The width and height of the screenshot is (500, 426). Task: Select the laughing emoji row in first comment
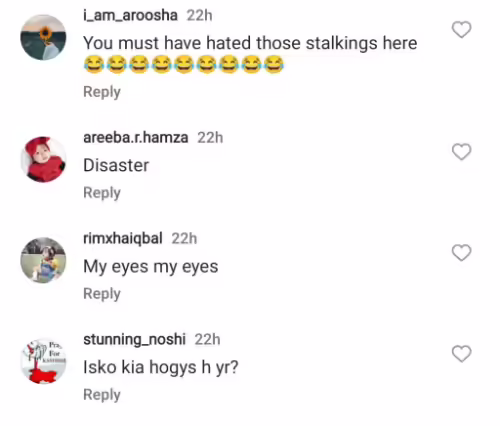point(184,64)
